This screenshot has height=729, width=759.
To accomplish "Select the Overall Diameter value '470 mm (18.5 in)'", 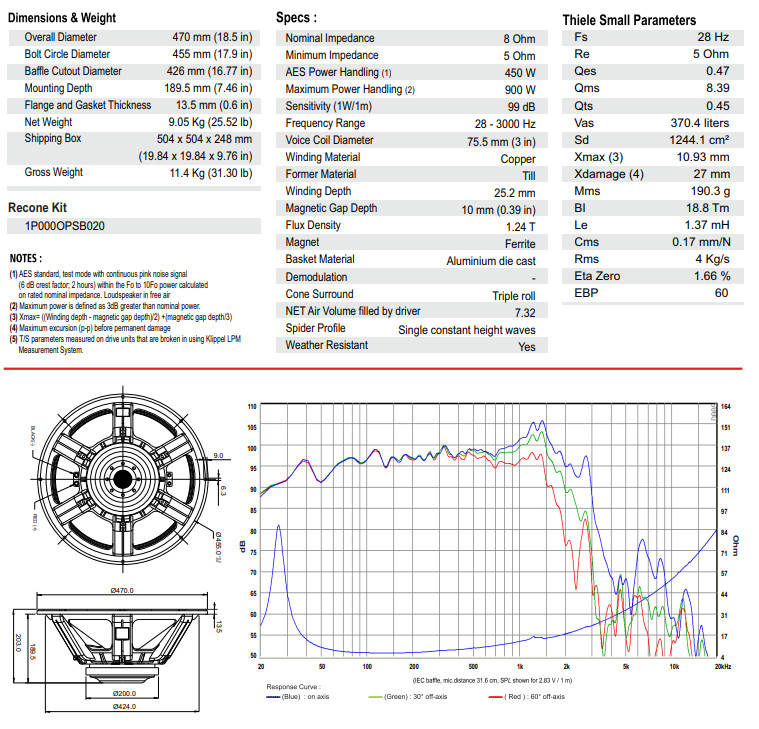I will tap(212, 37).
